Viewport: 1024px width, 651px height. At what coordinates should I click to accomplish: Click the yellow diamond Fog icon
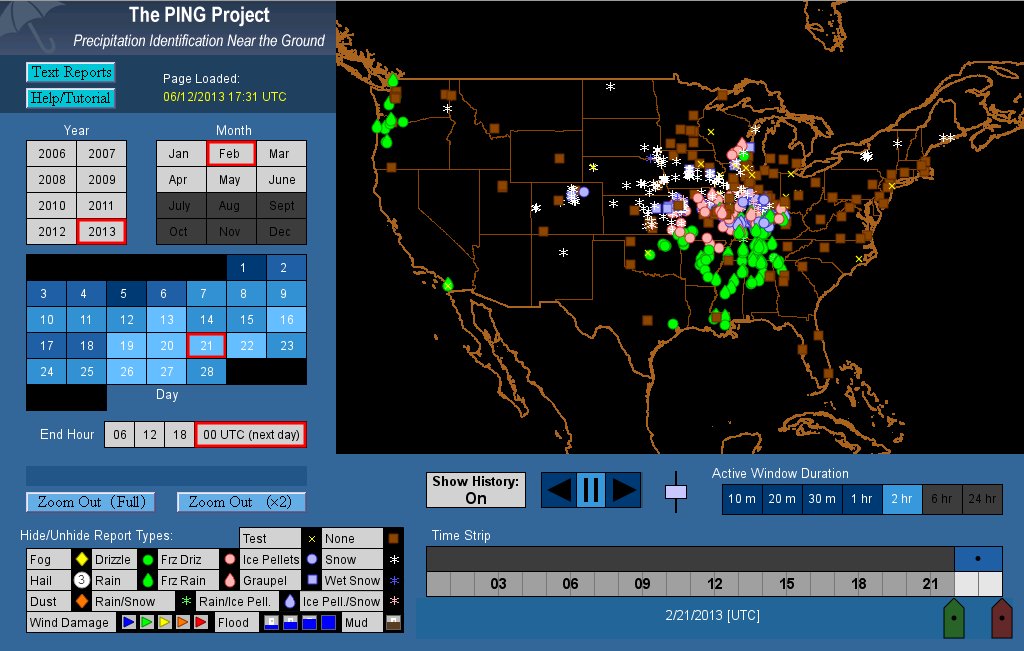point(81,560)
